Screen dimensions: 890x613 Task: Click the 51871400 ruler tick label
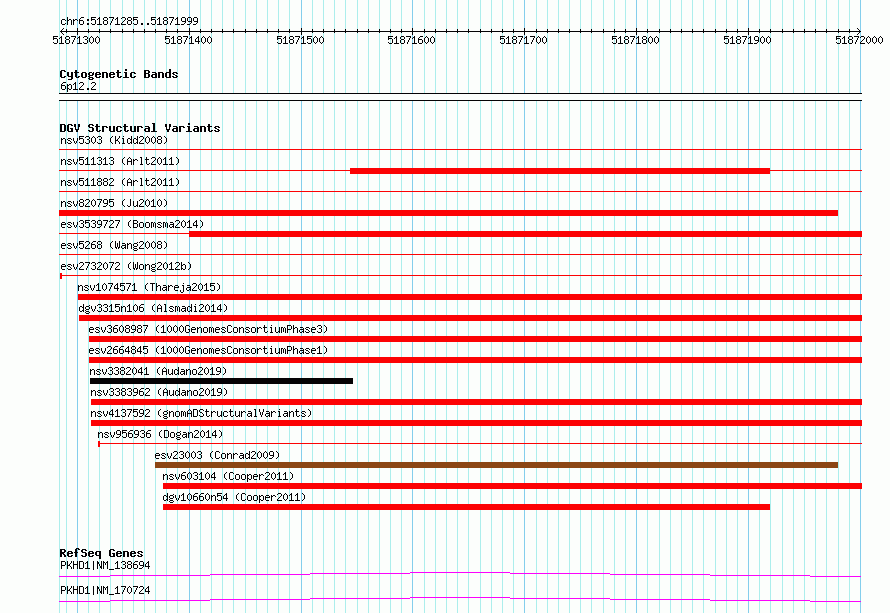click(188, 40)
